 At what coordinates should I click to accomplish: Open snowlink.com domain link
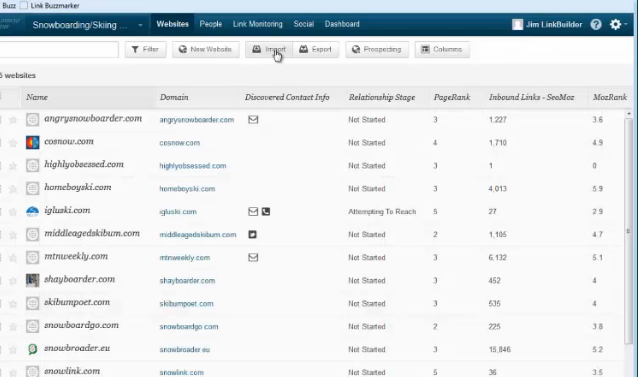point(181,372)
